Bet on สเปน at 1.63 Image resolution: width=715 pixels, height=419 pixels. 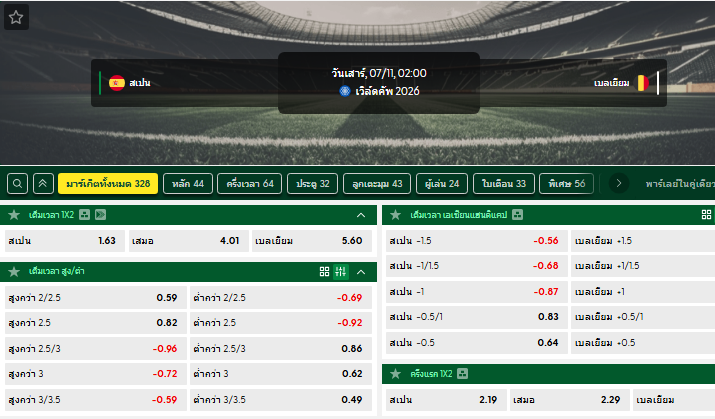pyautogui.click(x=64, y=241)
